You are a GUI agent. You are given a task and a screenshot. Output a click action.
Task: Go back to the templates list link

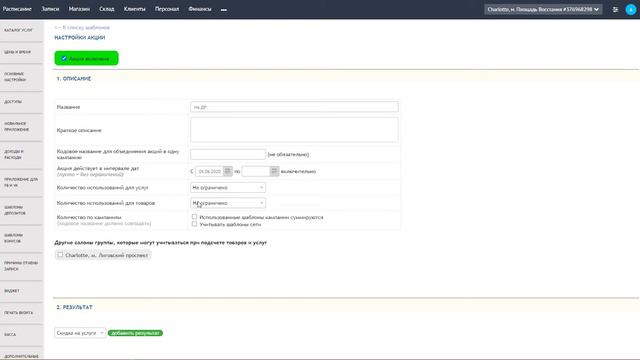tap(82, 27)
